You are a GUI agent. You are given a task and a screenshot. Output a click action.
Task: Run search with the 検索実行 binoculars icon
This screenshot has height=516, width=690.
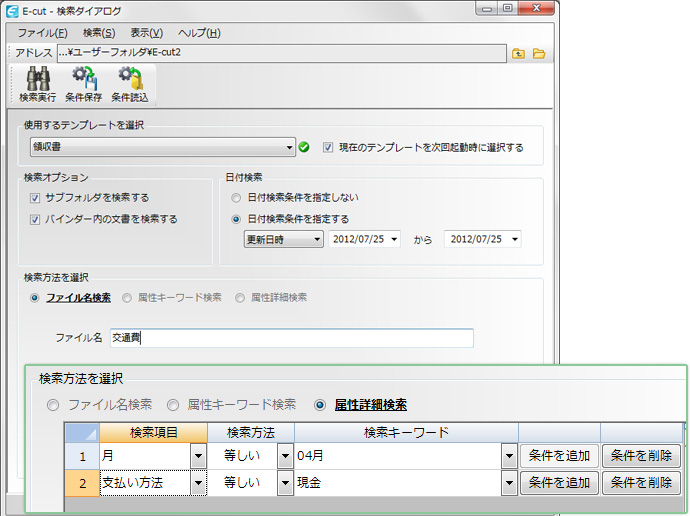click(38, 84)
